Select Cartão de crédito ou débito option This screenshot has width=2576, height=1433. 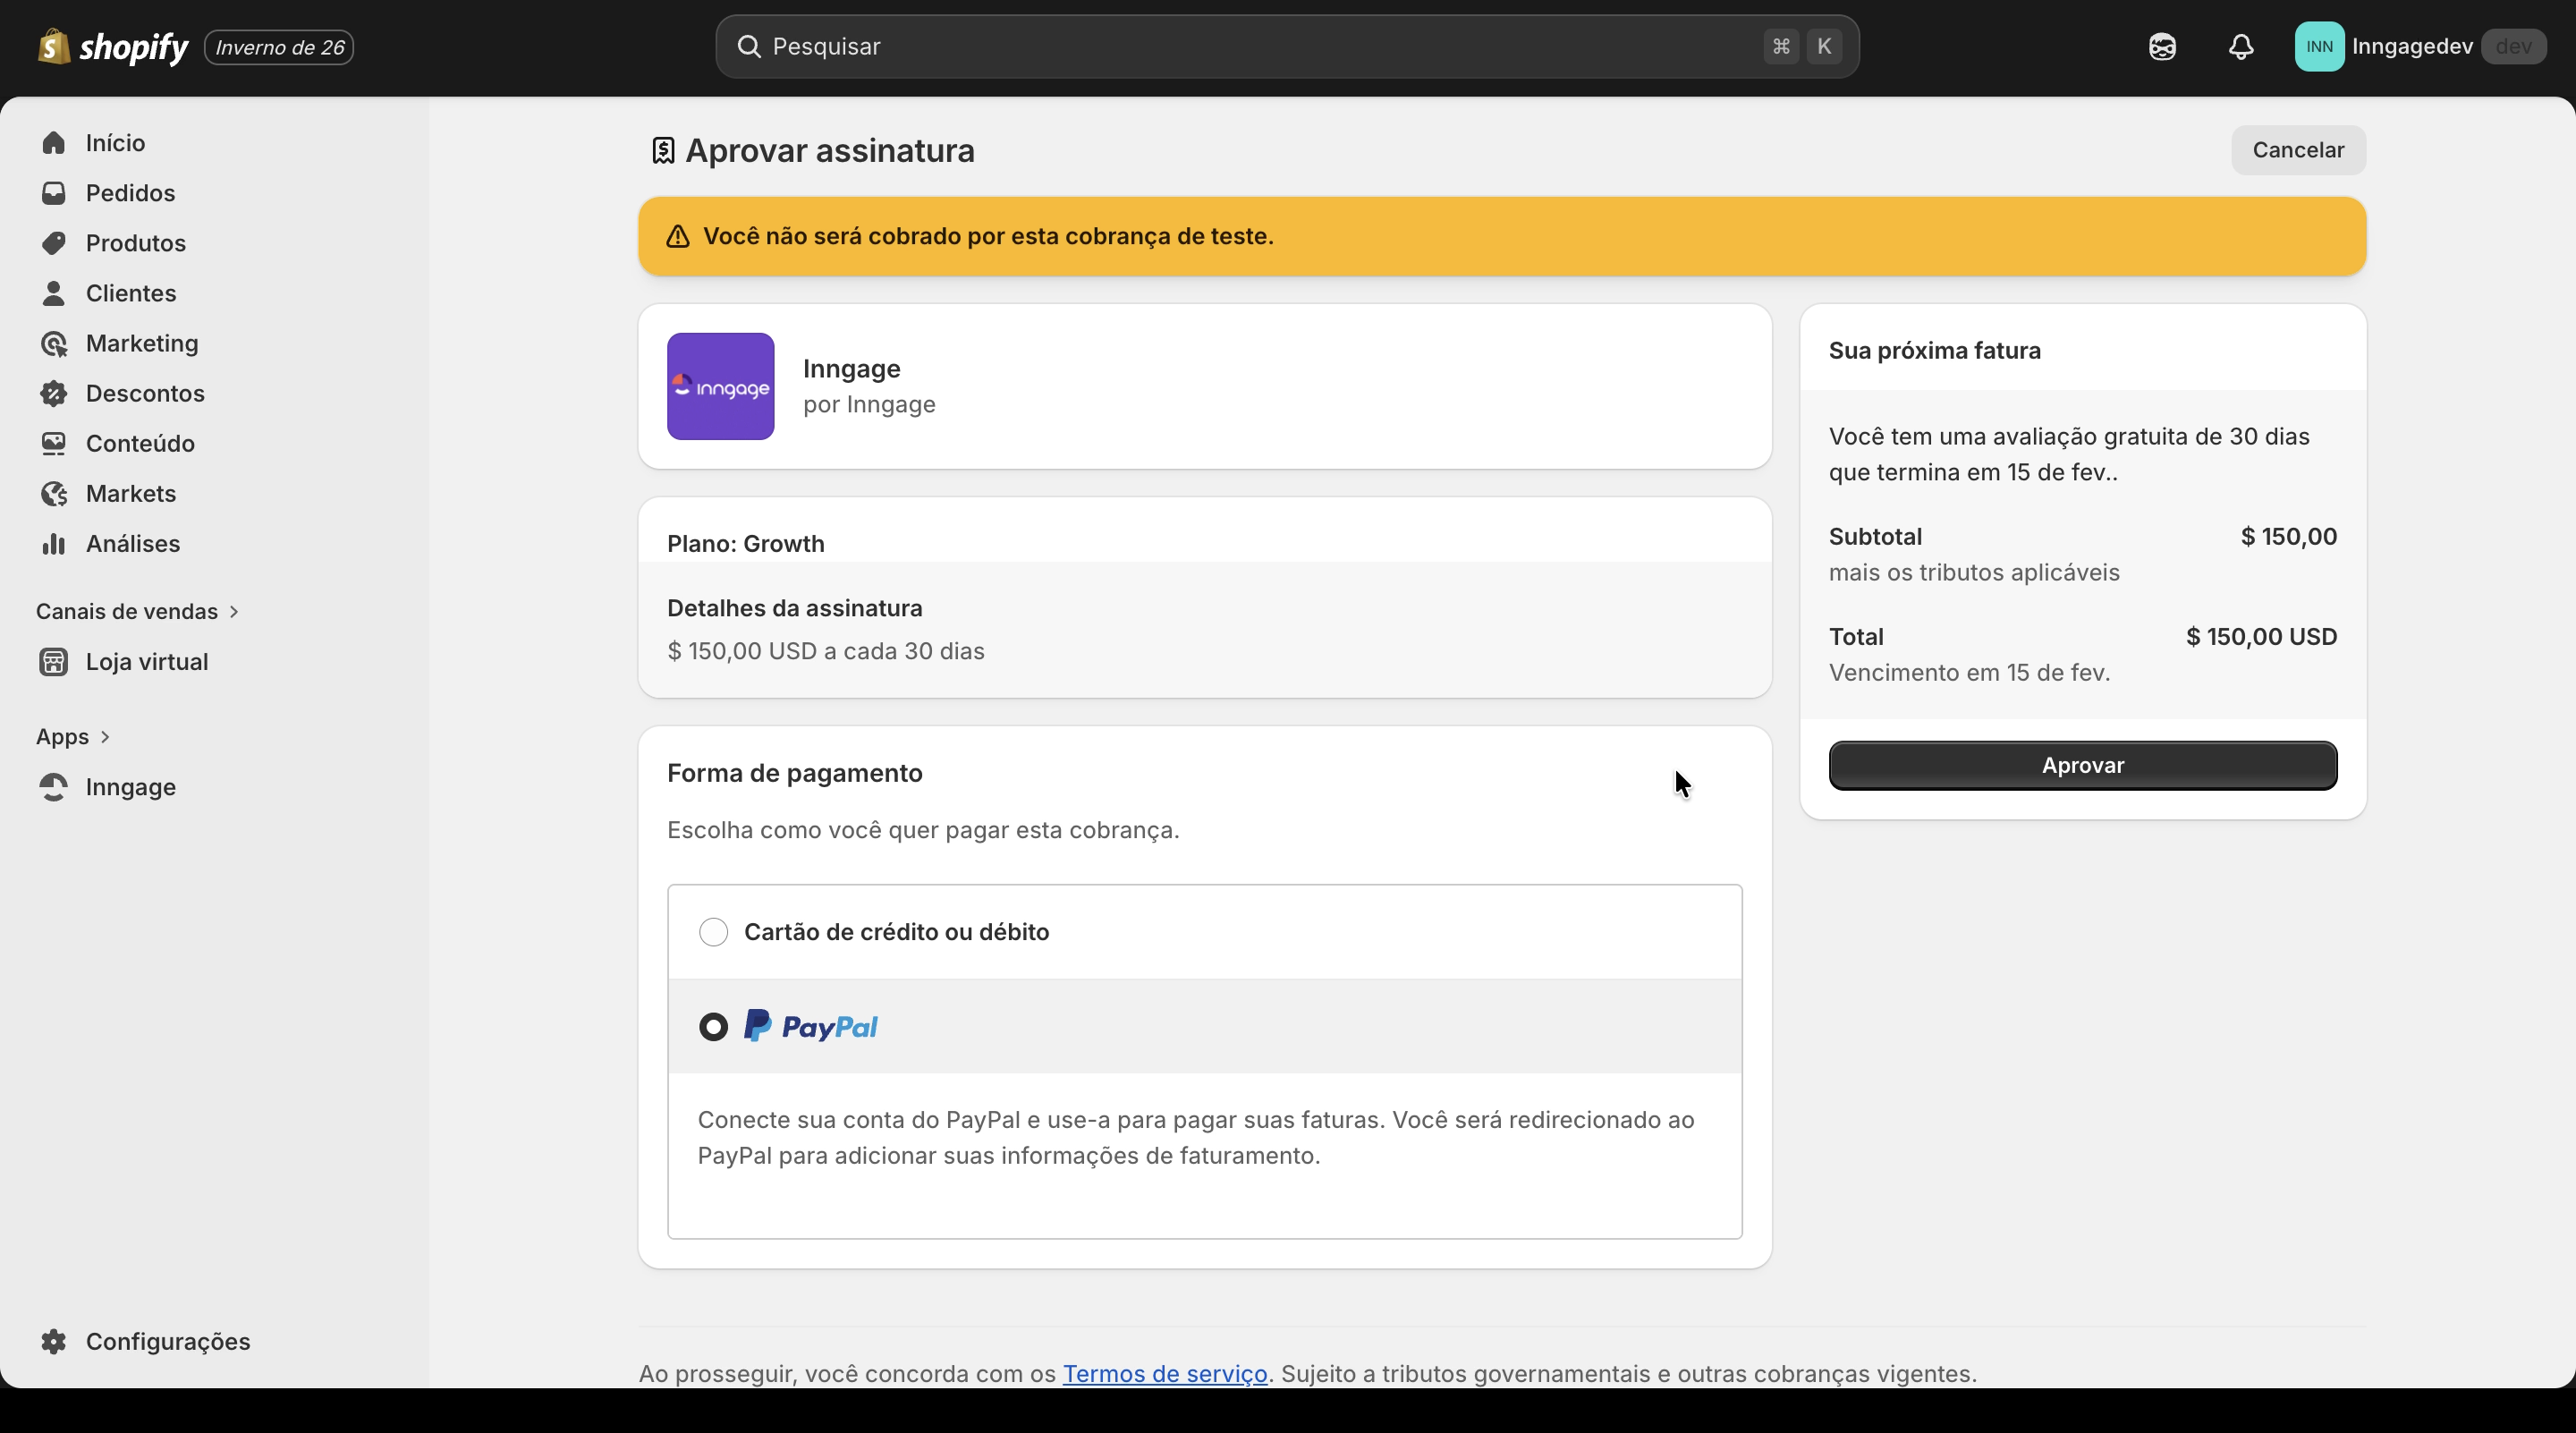pyautogui.click(x=713, y=932)
